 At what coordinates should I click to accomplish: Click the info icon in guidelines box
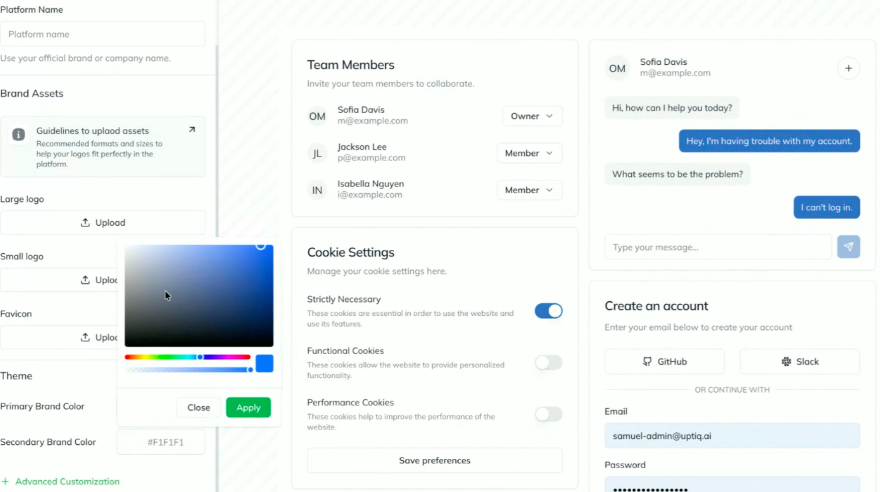click(x=18, y=134)
